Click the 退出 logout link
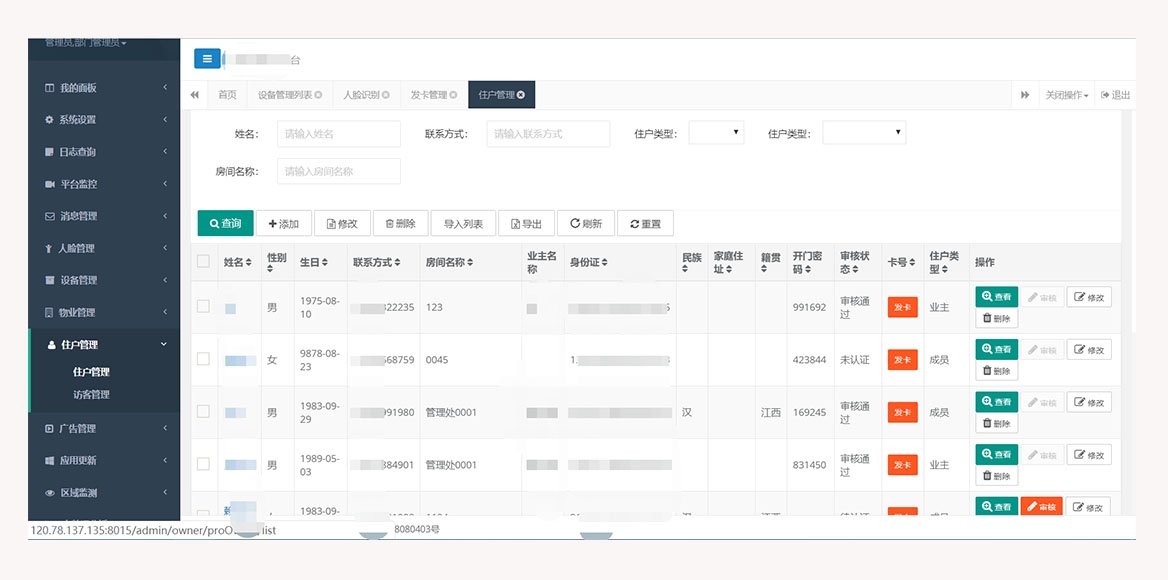 click(x=1115, y=96)
